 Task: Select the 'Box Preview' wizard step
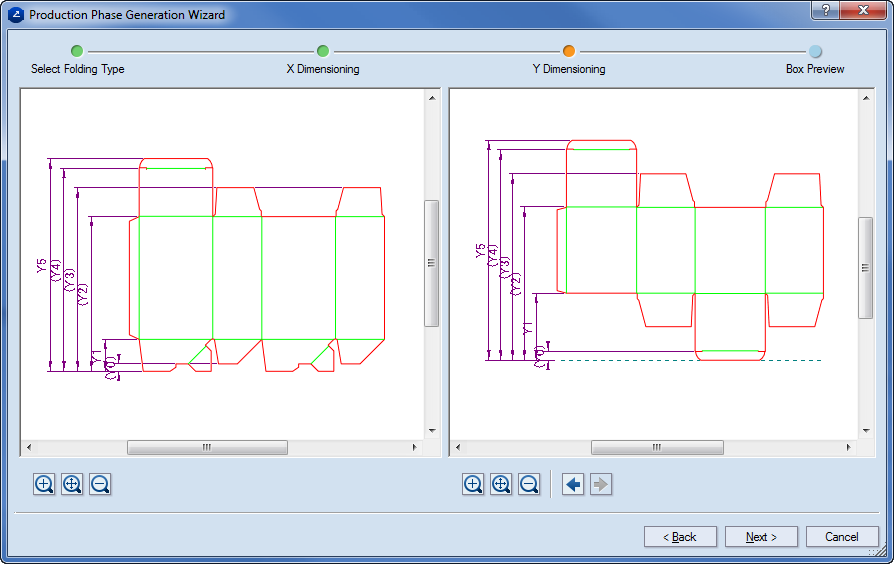[x=815, y=51]
